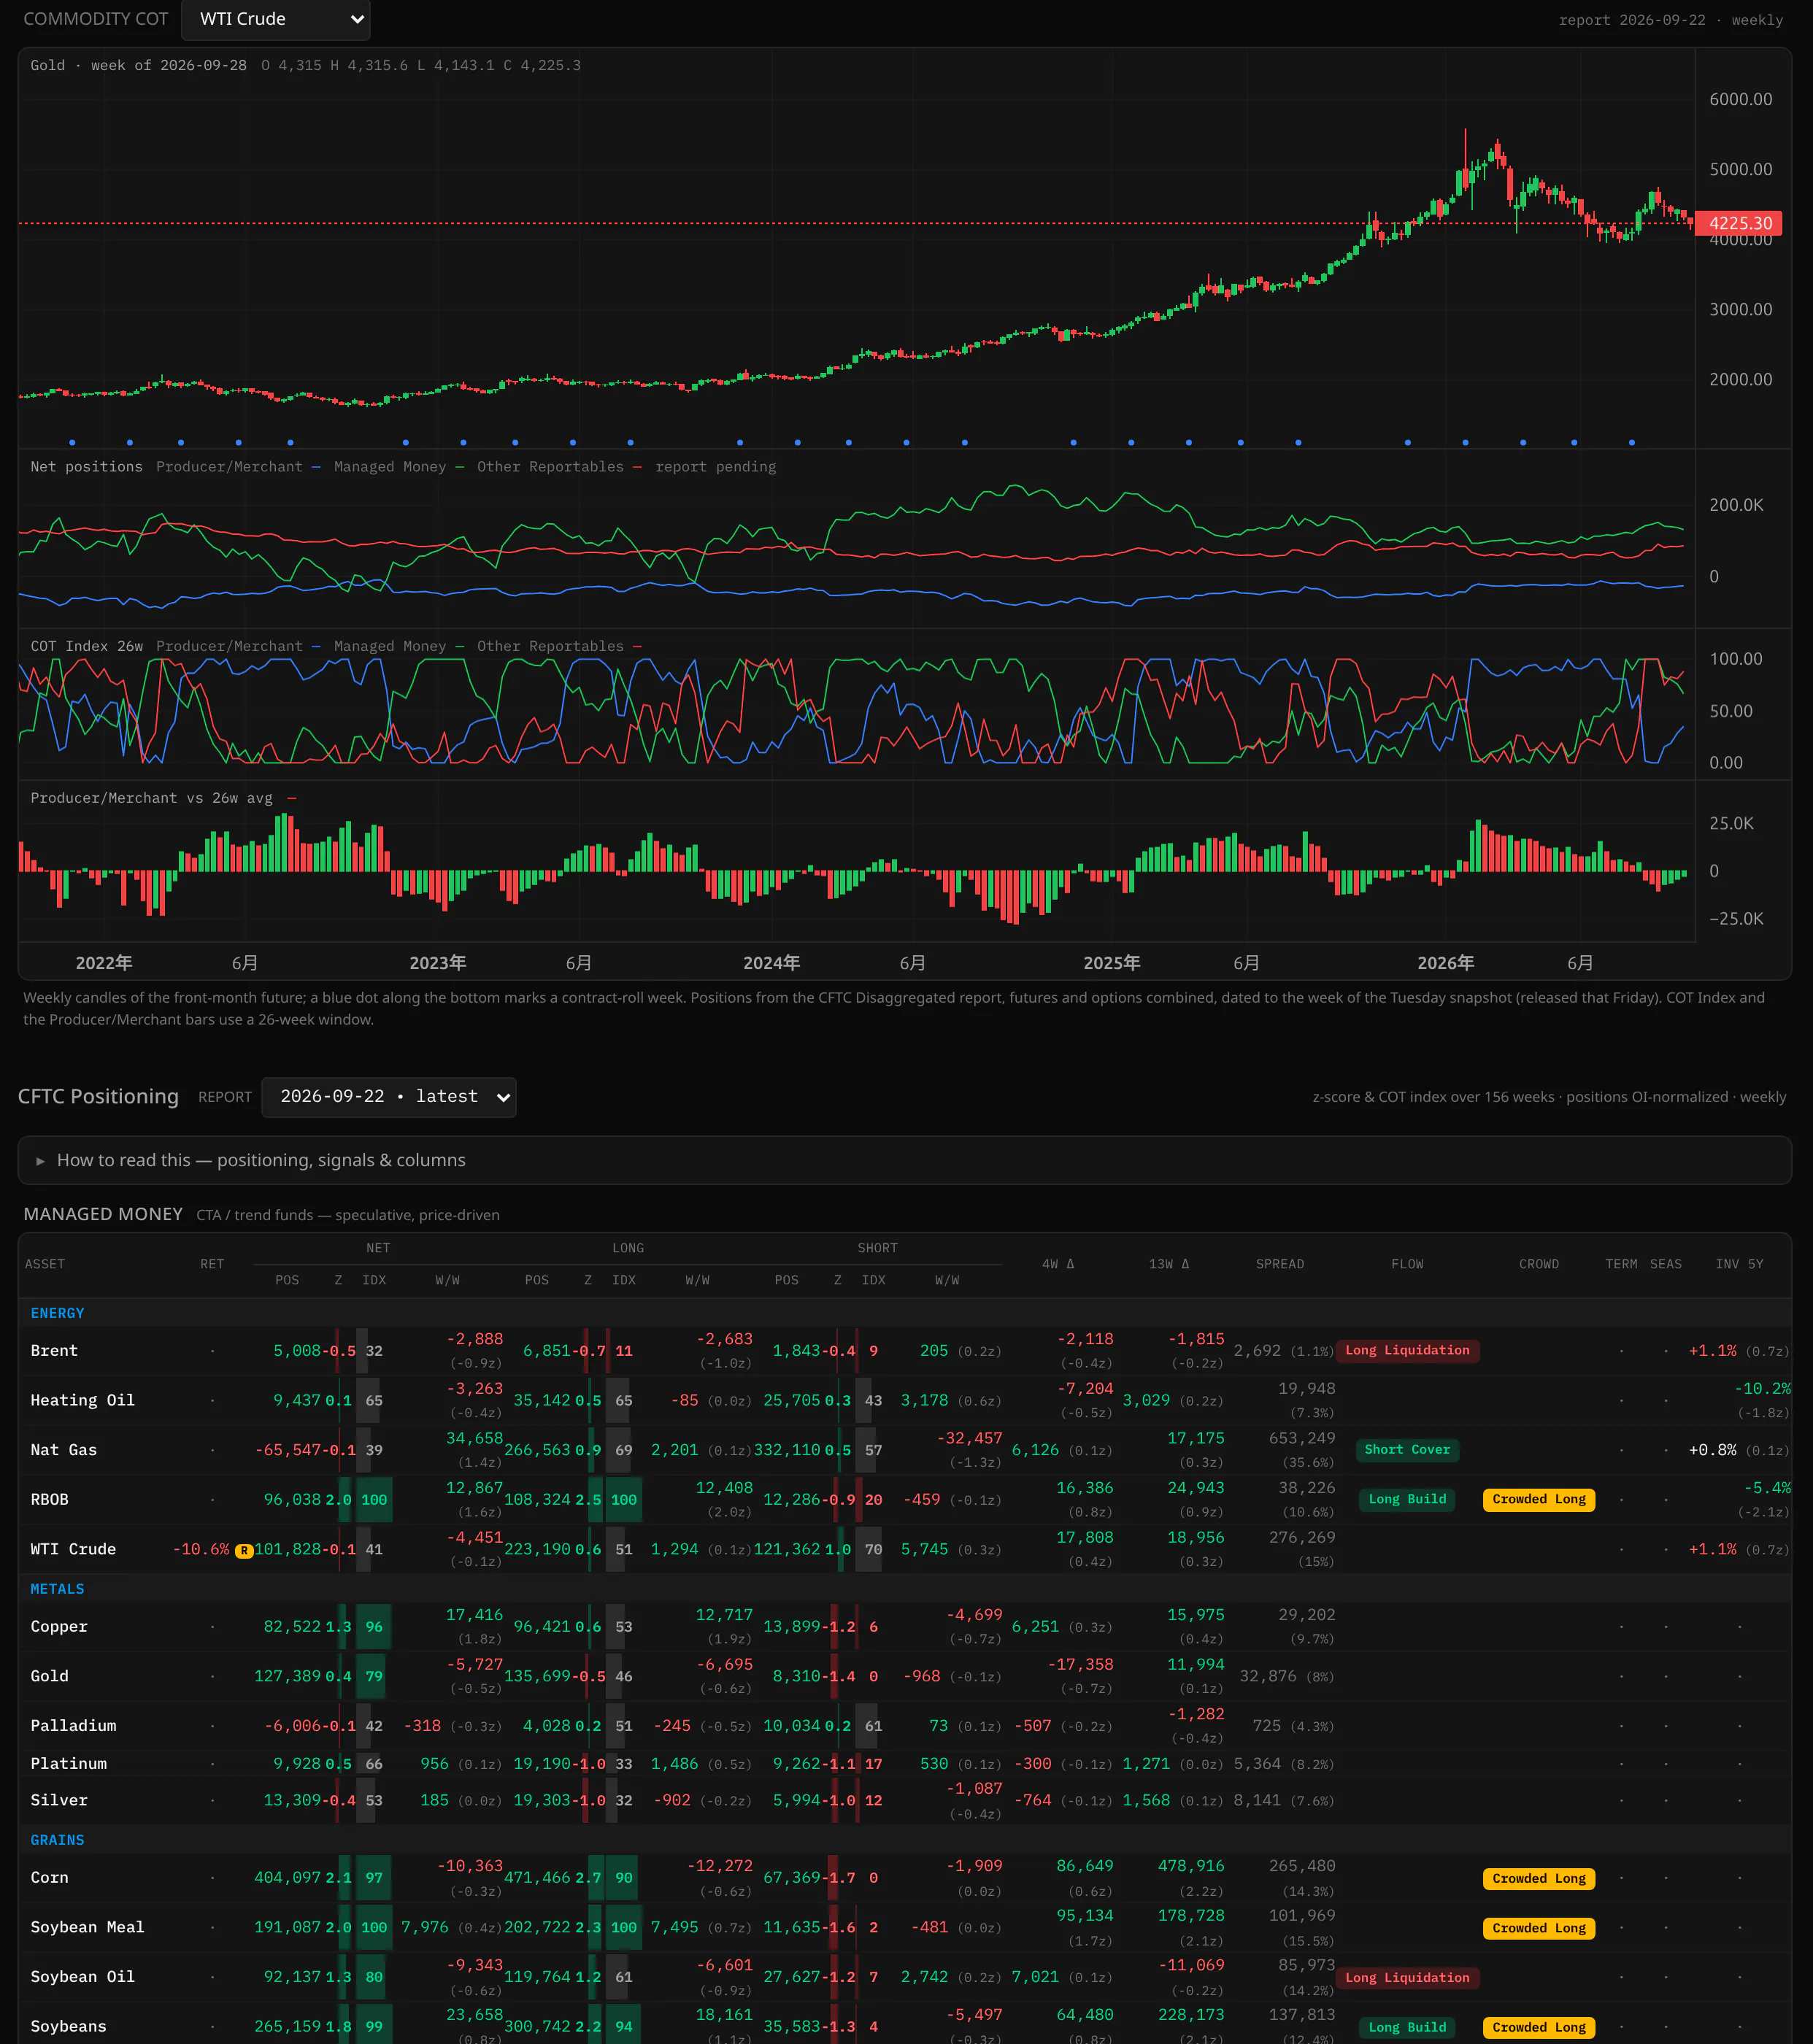This screenshot has width=1813, height=2044.
Task: Select the Brent asset row
Action: coord(904,1351)
